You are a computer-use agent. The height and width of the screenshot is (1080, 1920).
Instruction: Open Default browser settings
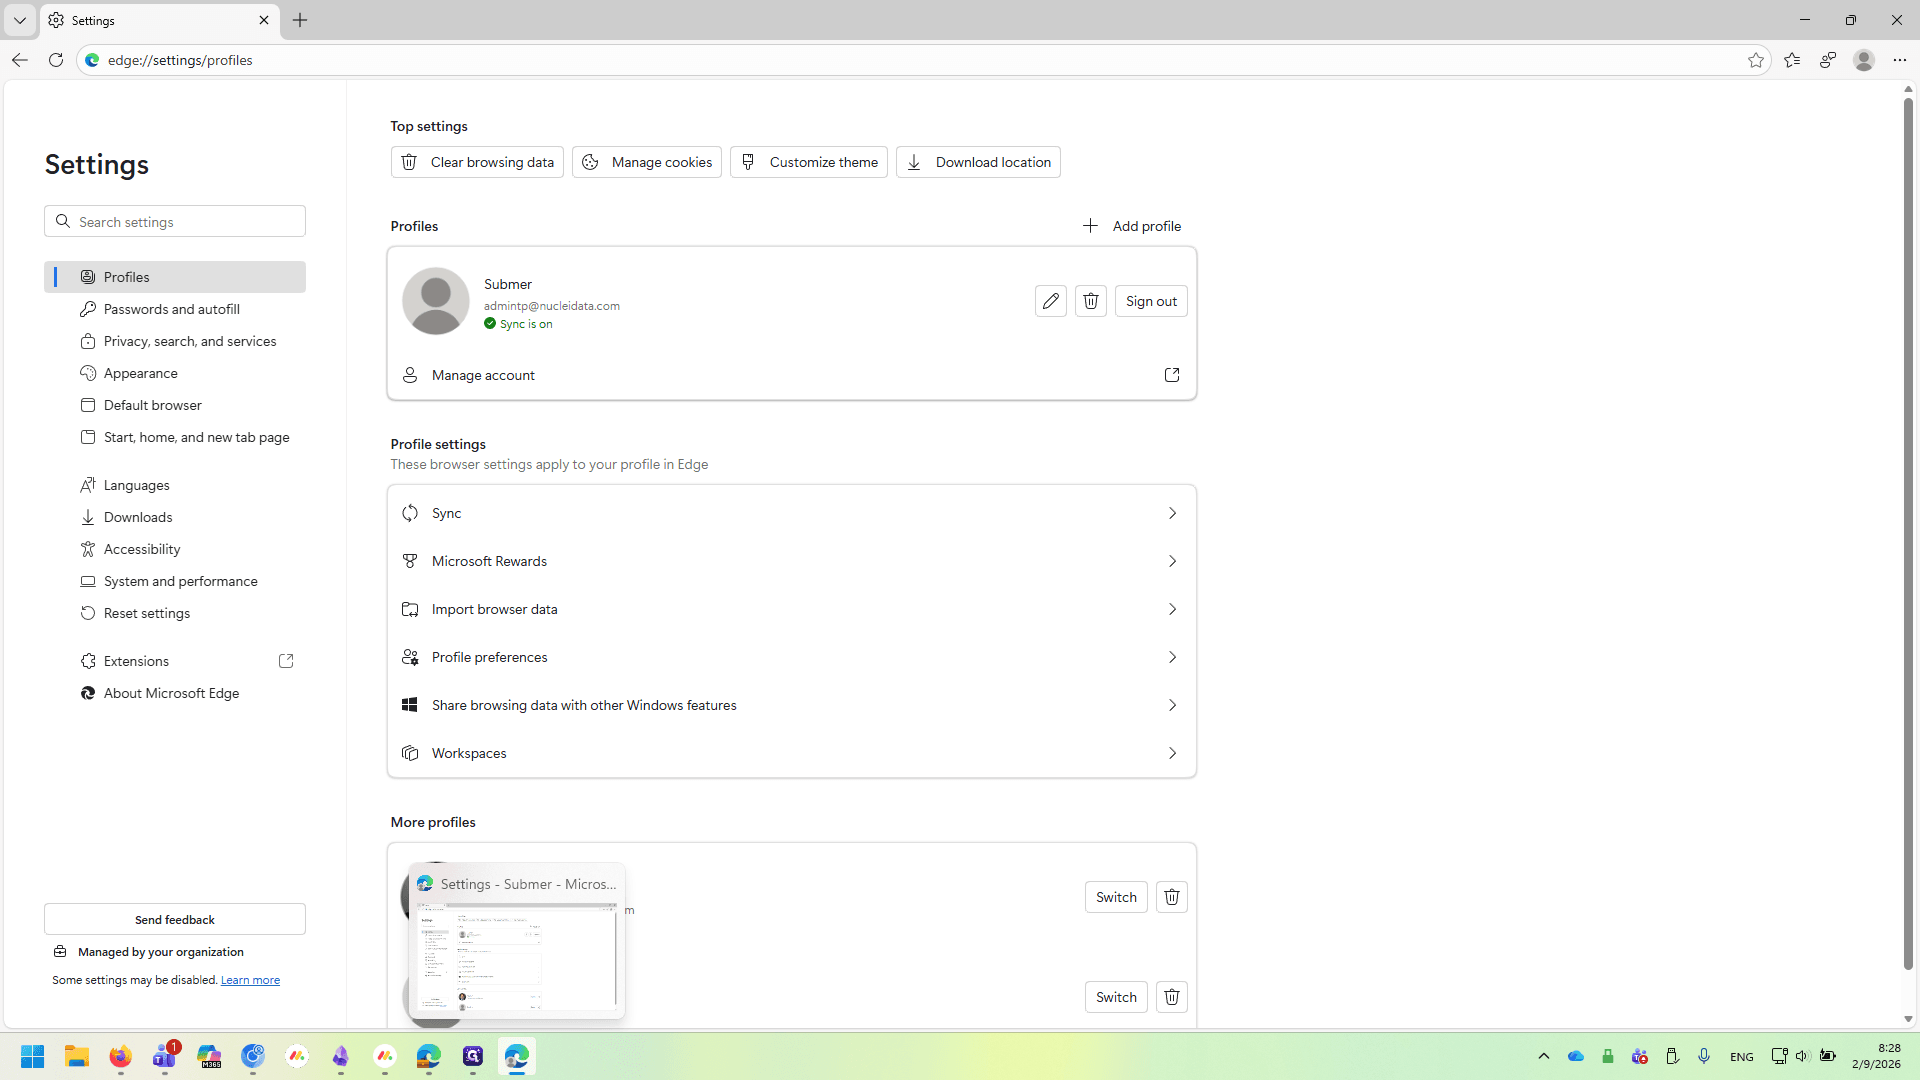(175, 405)
